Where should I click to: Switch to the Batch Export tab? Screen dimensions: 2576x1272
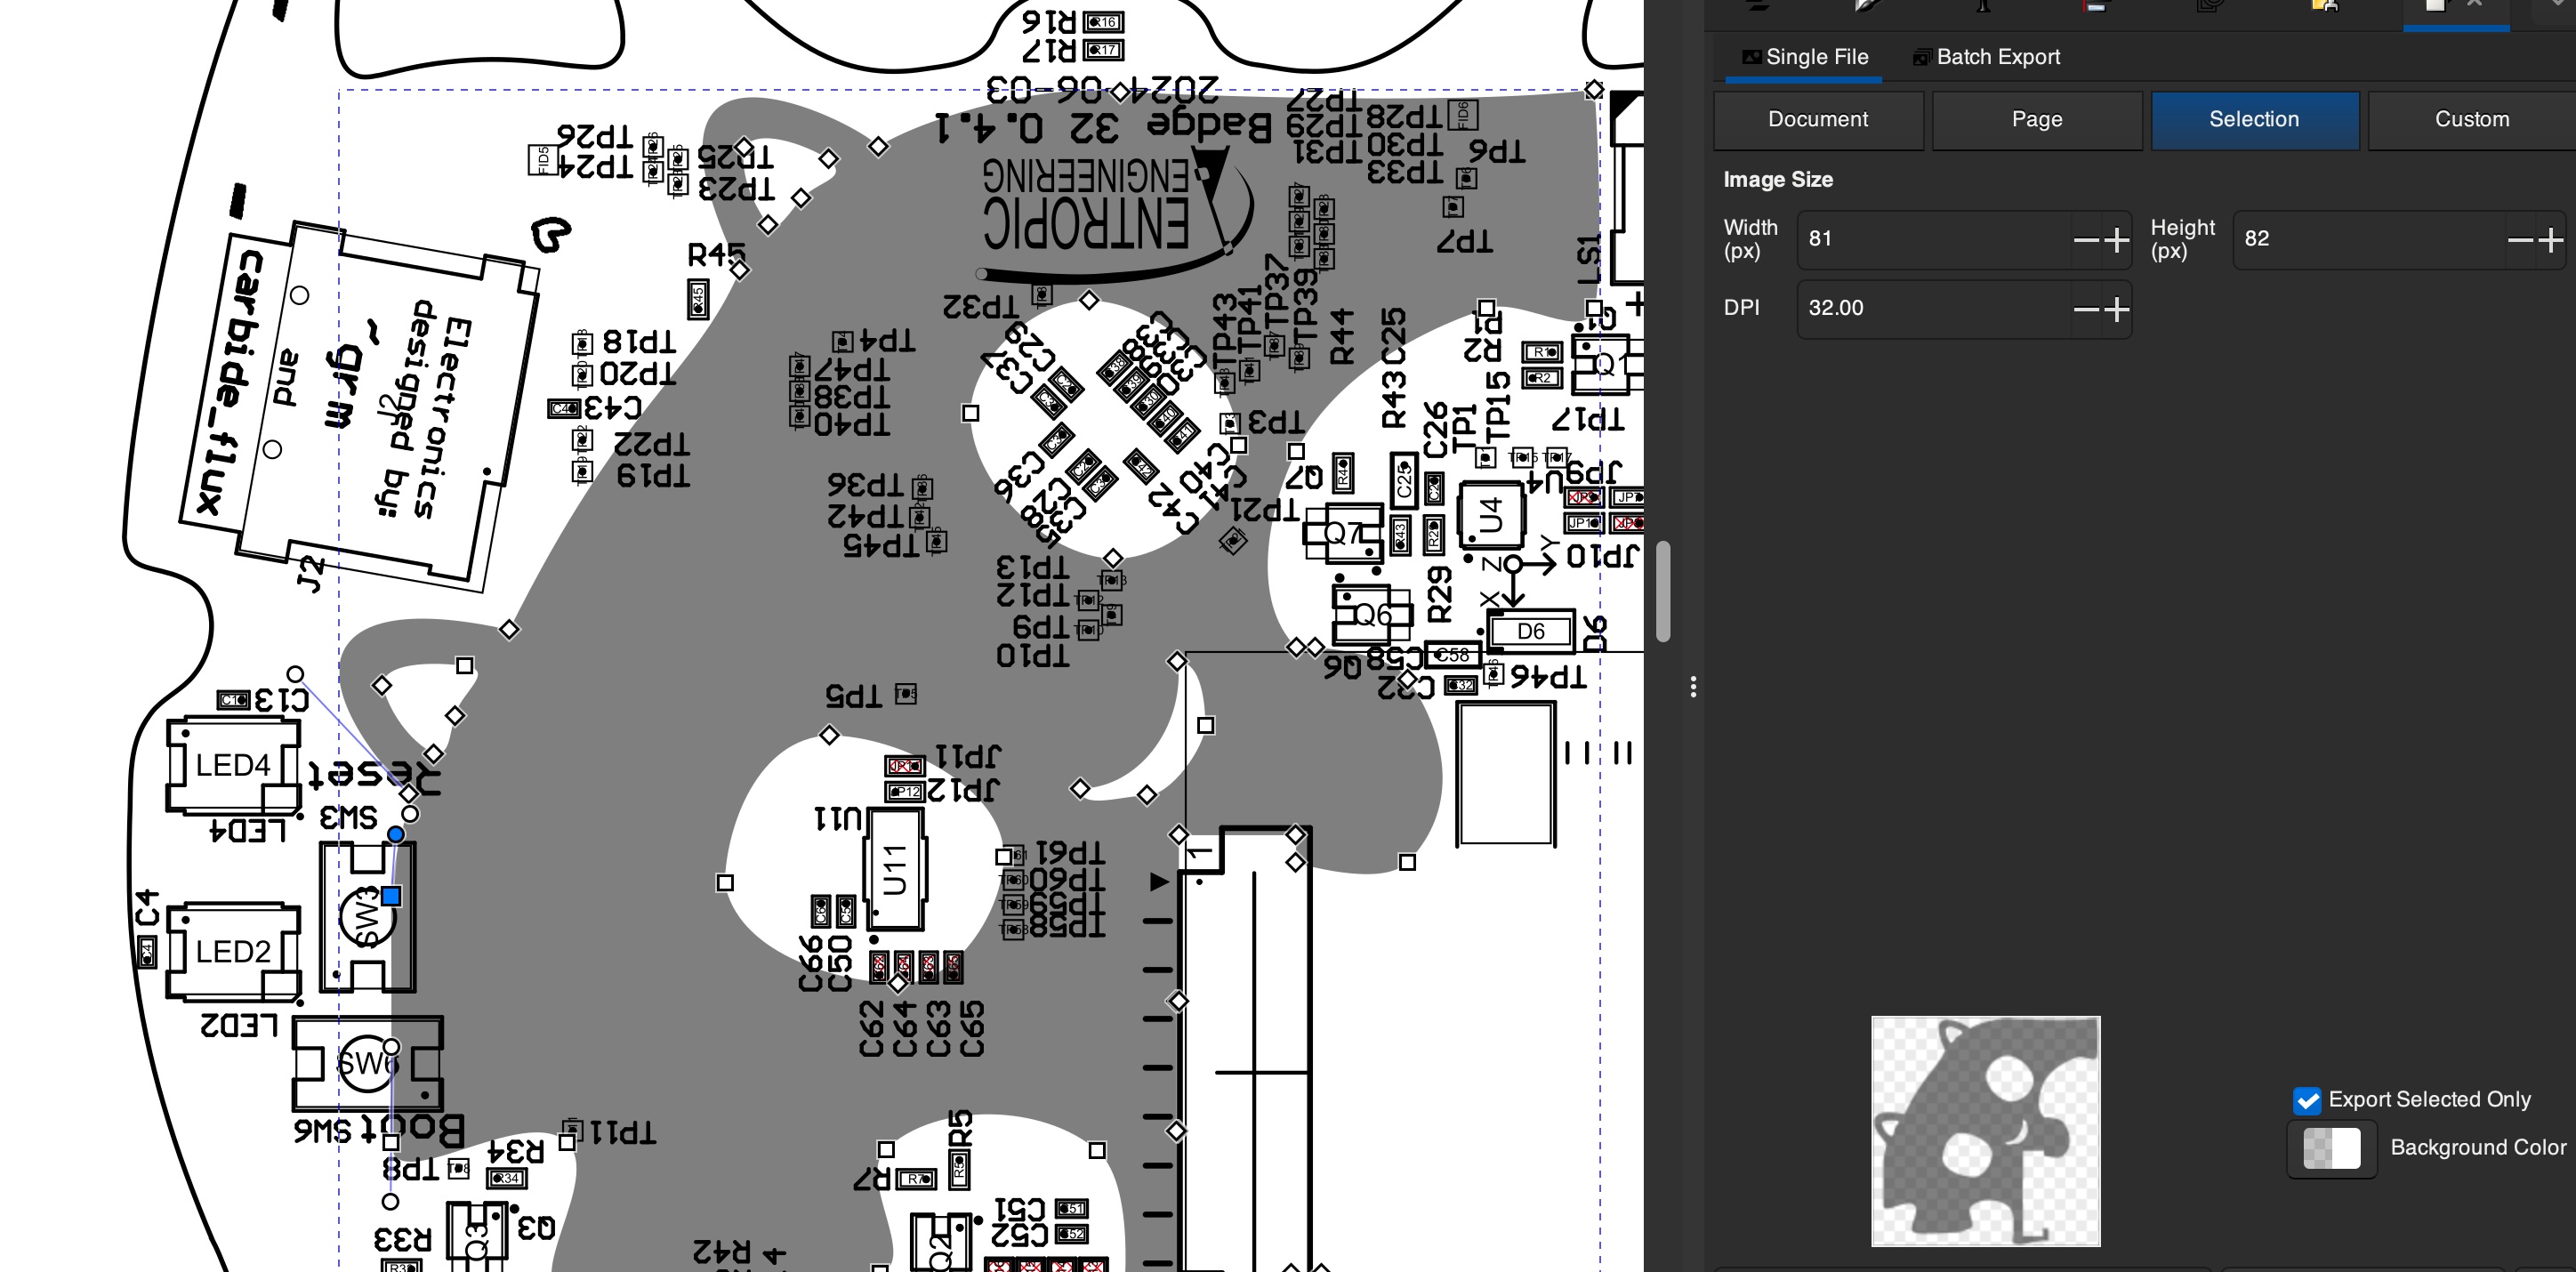point(1996,57)
